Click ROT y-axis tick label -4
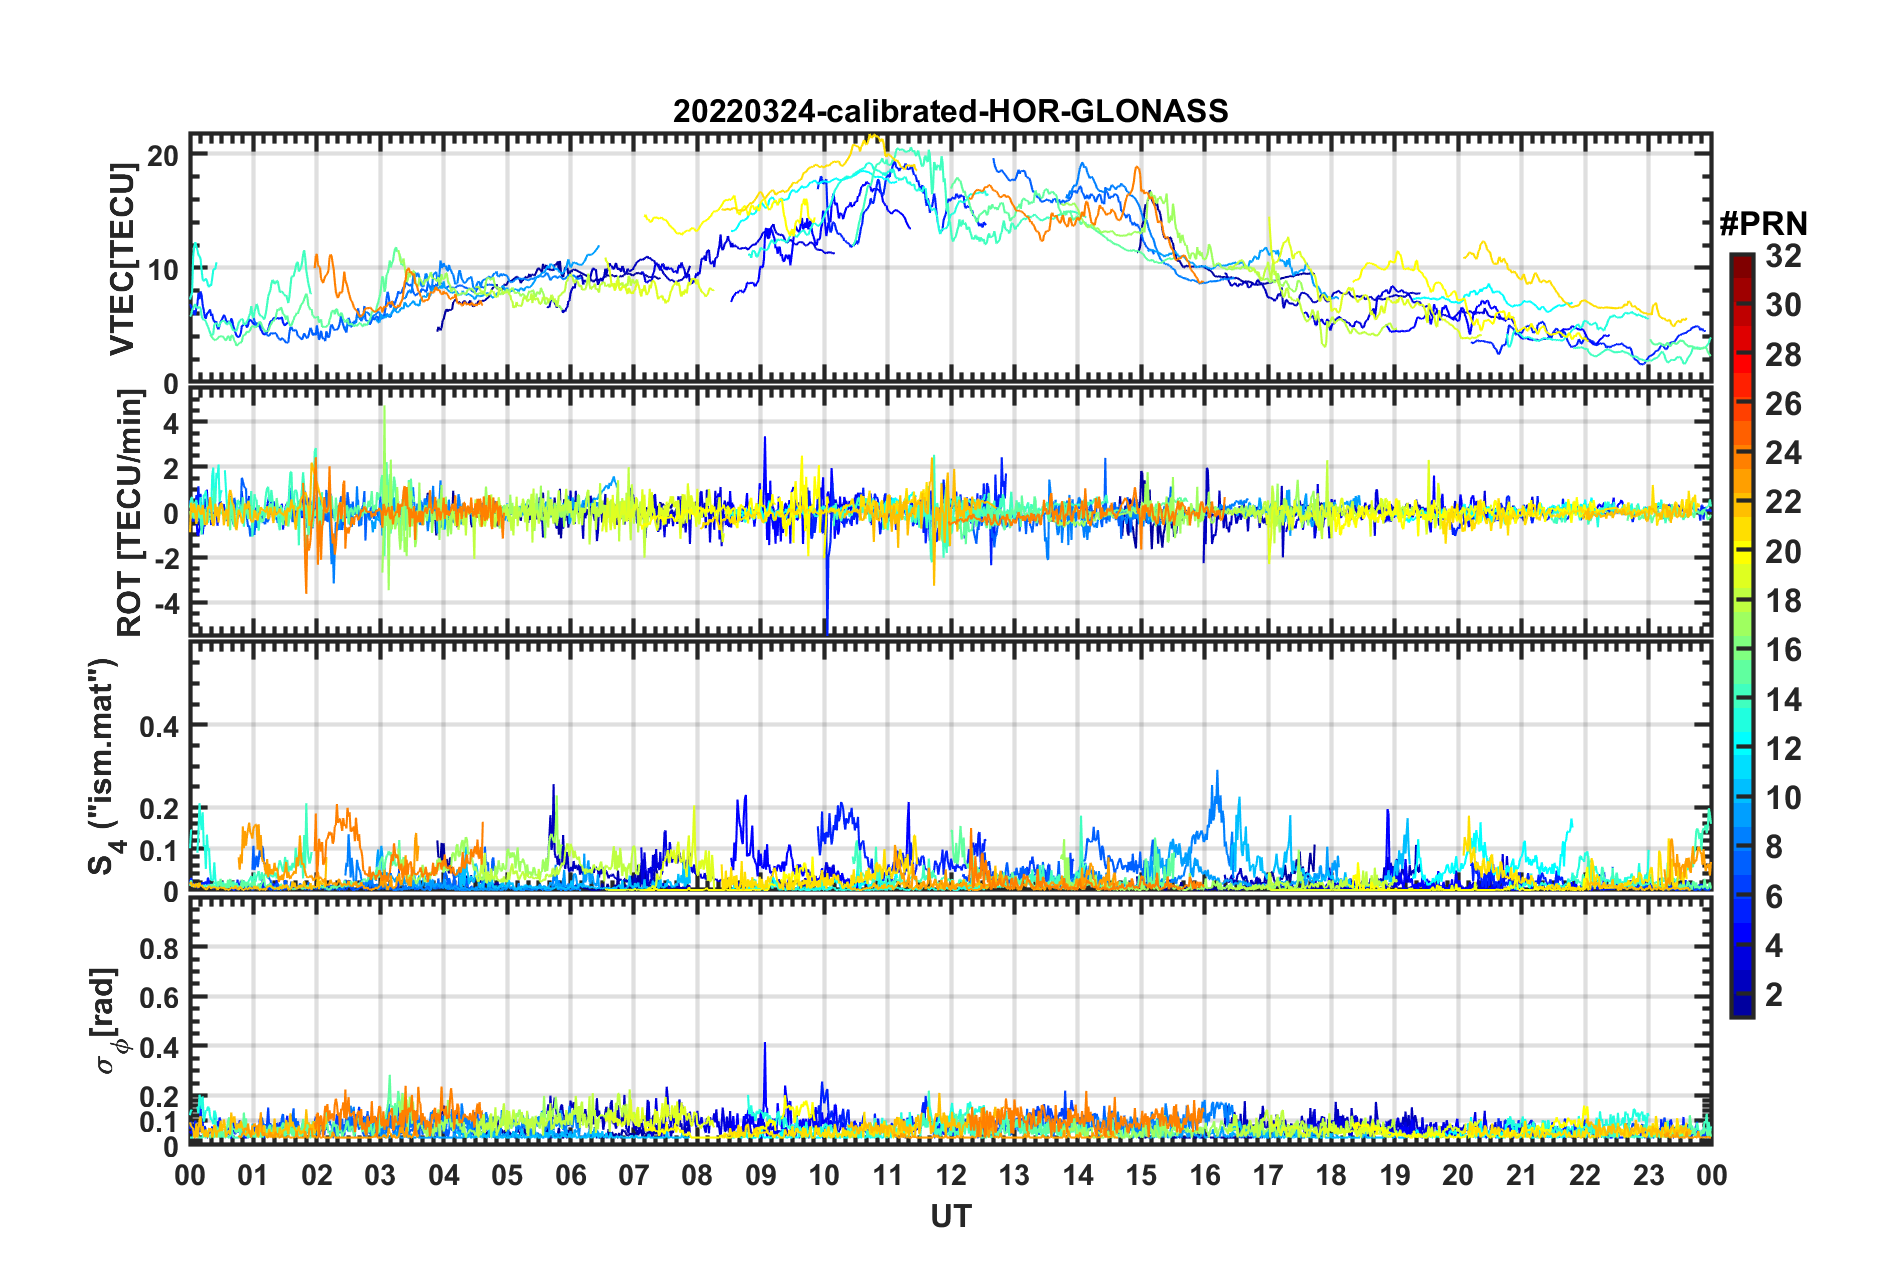 tap(166, 605)
